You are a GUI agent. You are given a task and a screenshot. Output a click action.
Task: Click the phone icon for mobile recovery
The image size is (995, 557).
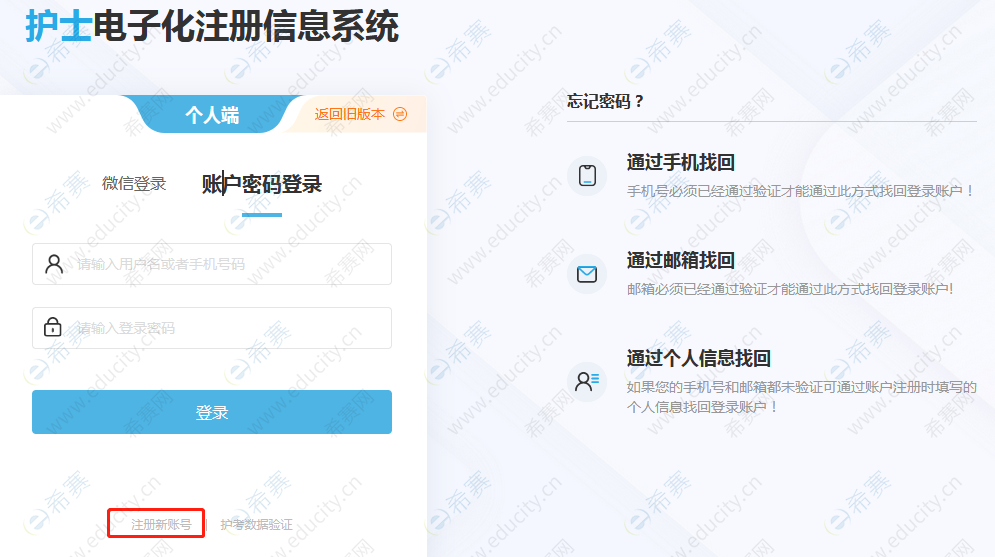click(x=587, y=176)
